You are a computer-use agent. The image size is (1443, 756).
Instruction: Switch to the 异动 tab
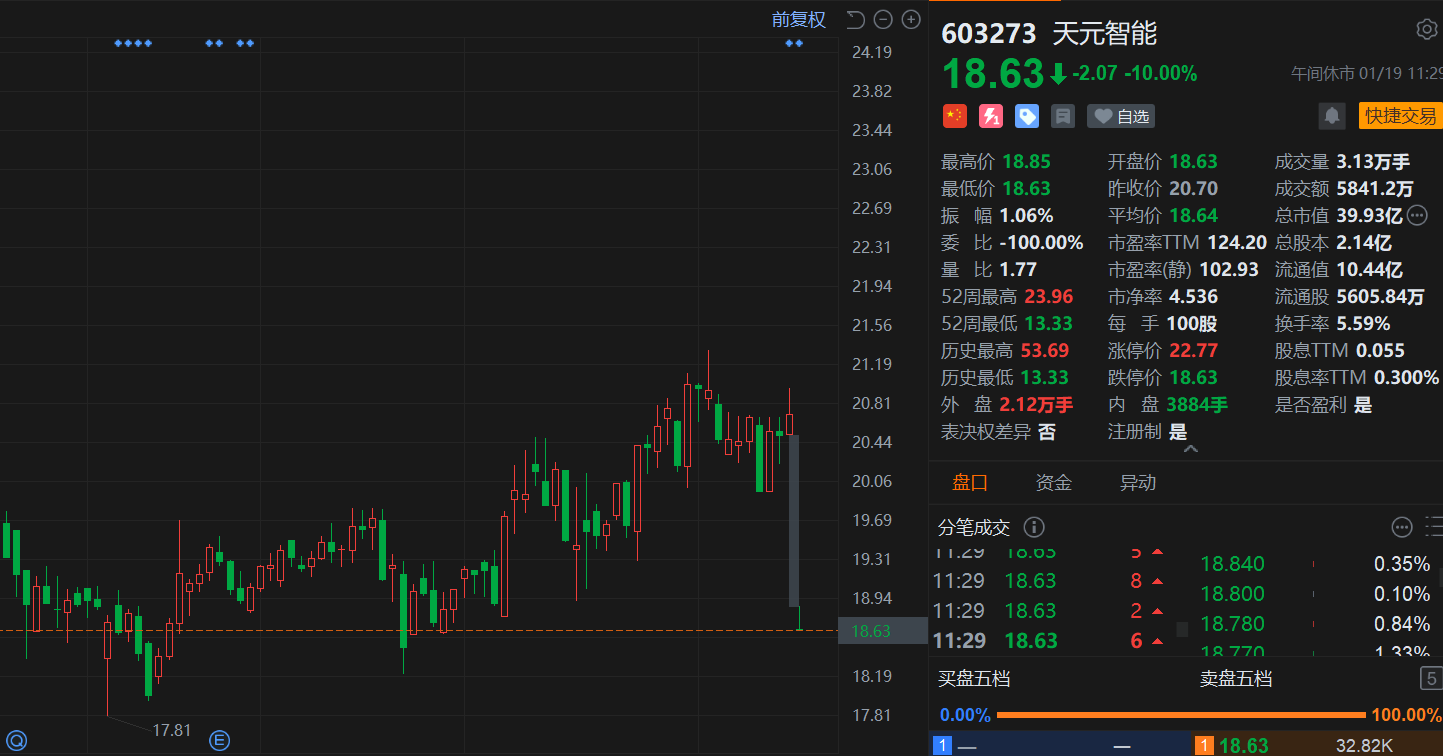pyautogui.click(x=1137, y=483)
